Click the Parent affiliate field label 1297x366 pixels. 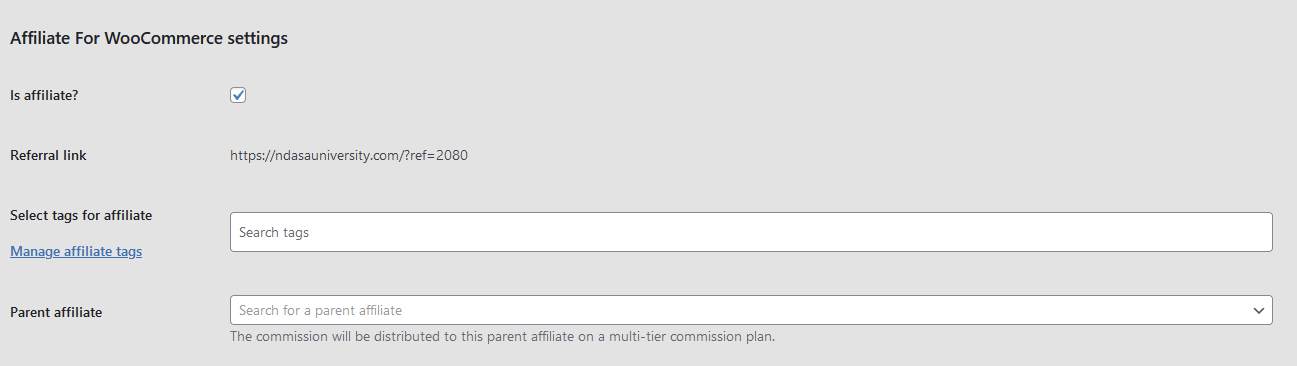56,312
